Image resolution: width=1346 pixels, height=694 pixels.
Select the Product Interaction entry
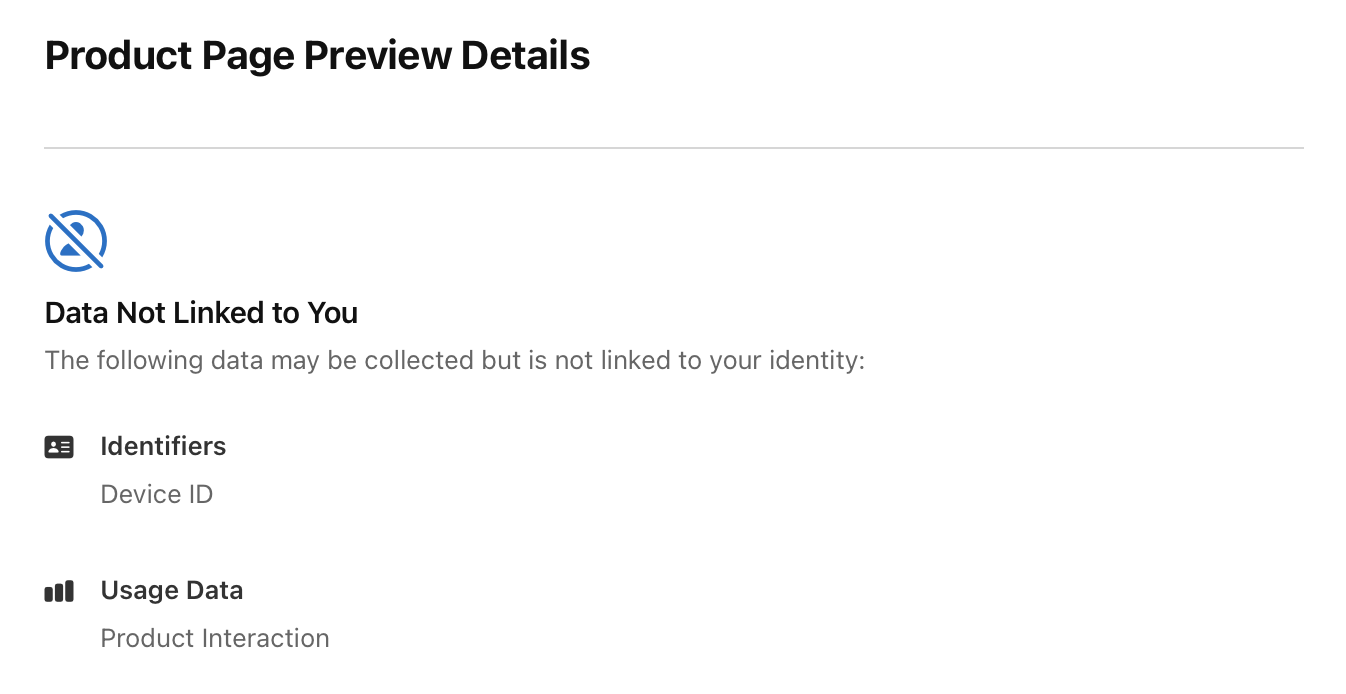pyautogui.click(x=215, y=638)
